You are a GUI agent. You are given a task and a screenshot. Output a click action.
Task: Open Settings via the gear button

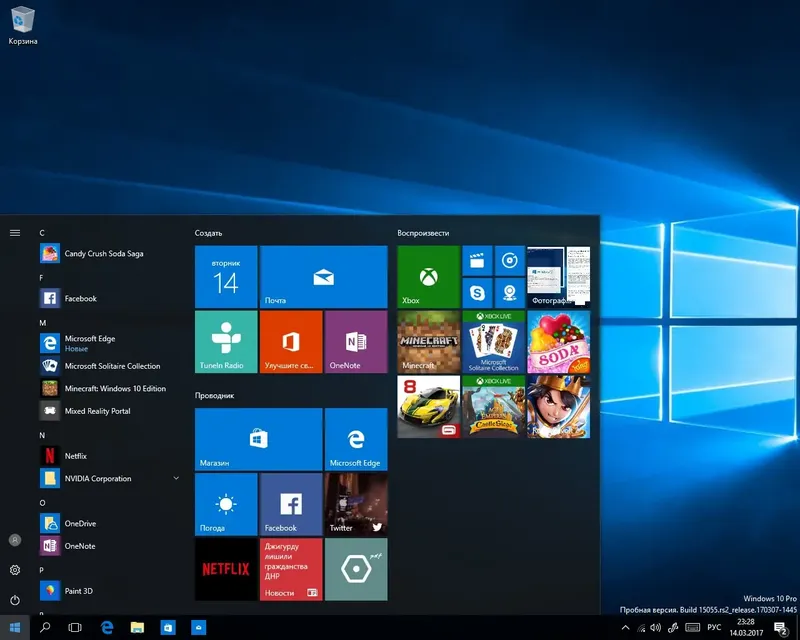click(x=14, y=570)
